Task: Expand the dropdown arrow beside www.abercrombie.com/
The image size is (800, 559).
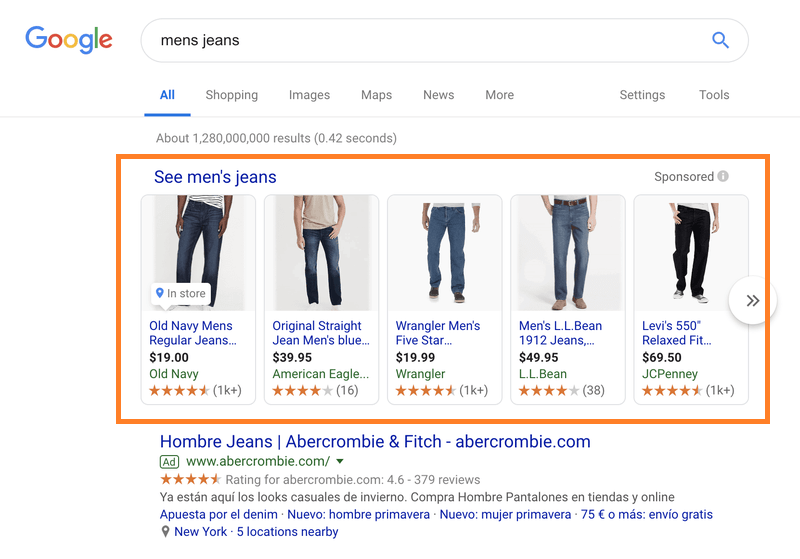Action: [x=340, y=462]
